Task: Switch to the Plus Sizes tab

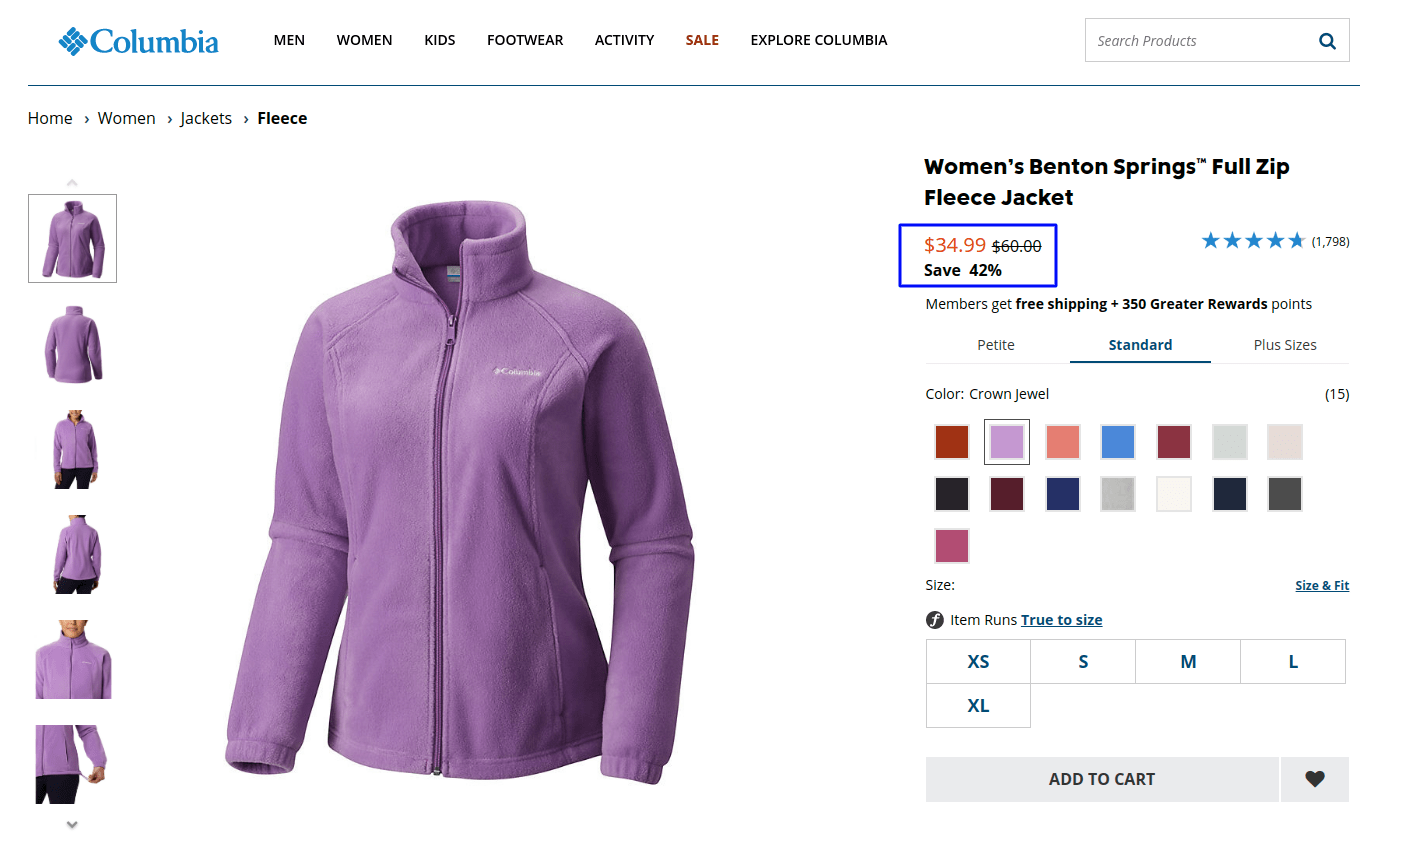Action: coord(1284,344)
